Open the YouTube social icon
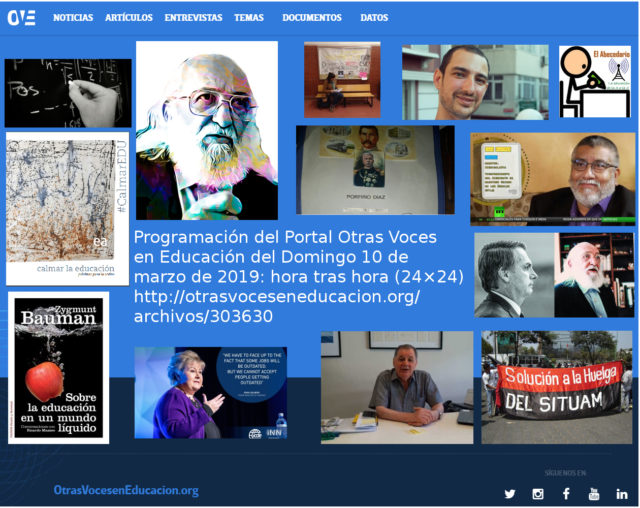 coord(594,494)
